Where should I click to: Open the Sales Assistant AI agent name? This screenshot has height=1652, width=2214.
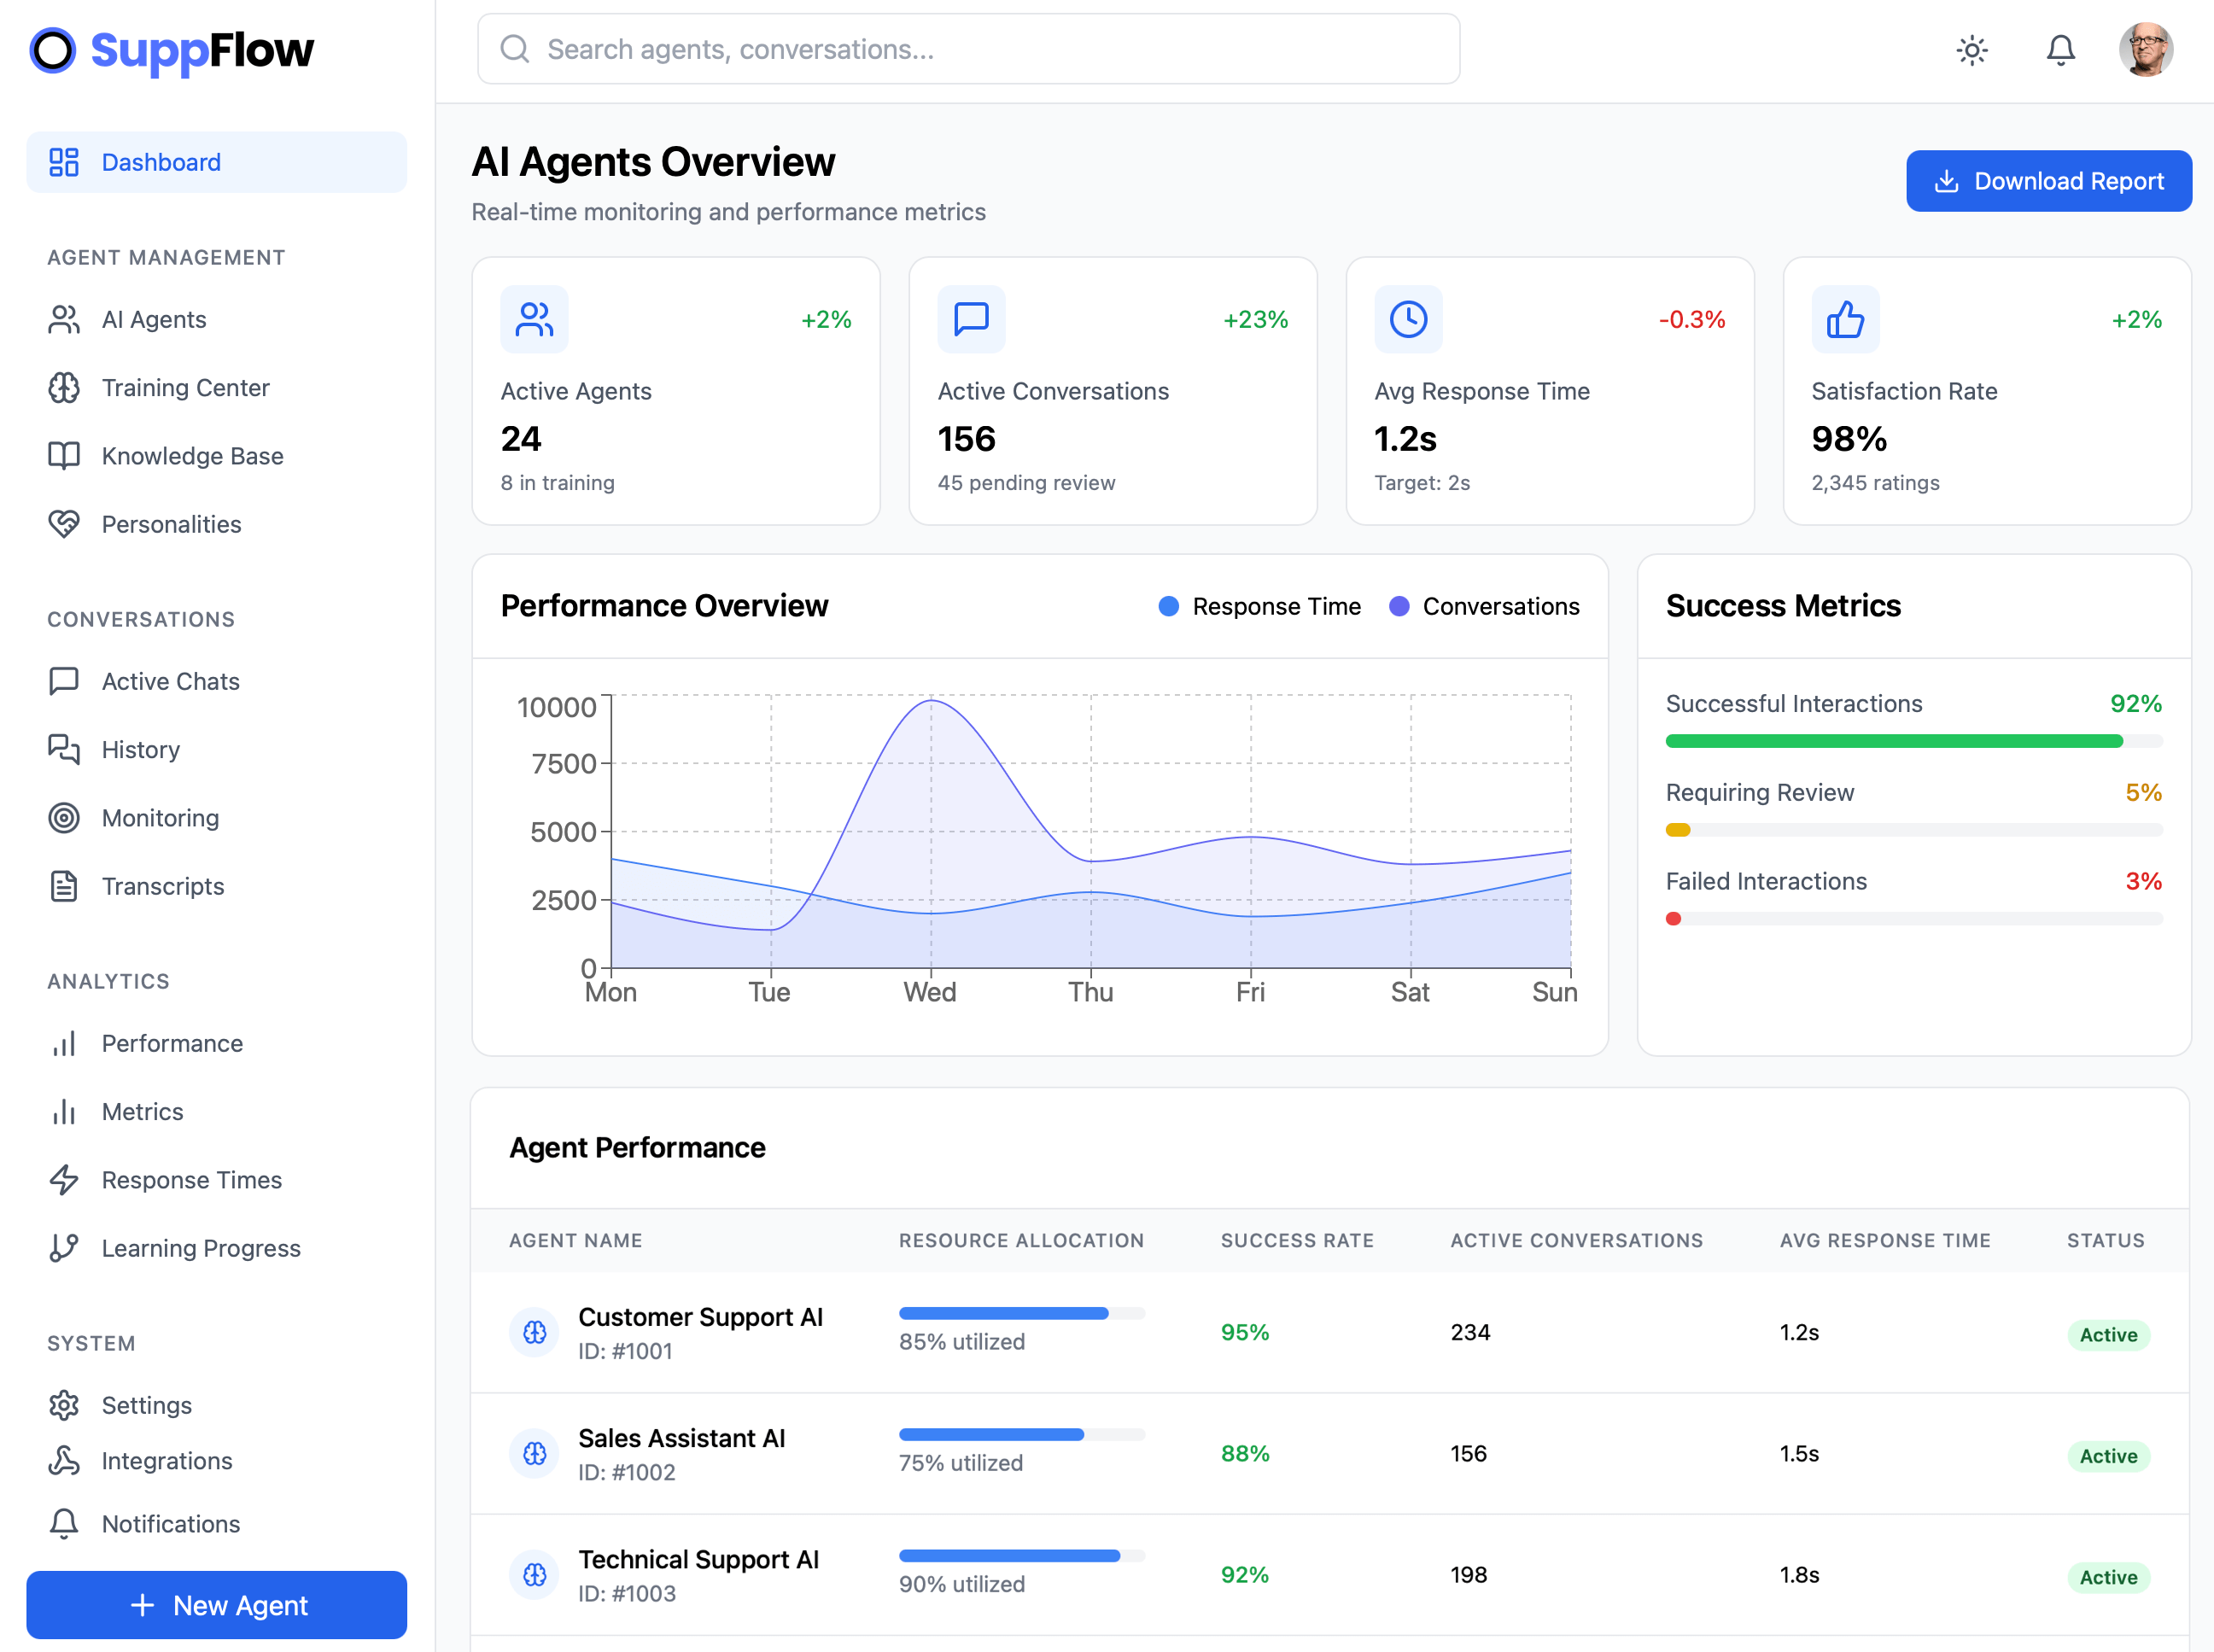point(681,1438)
